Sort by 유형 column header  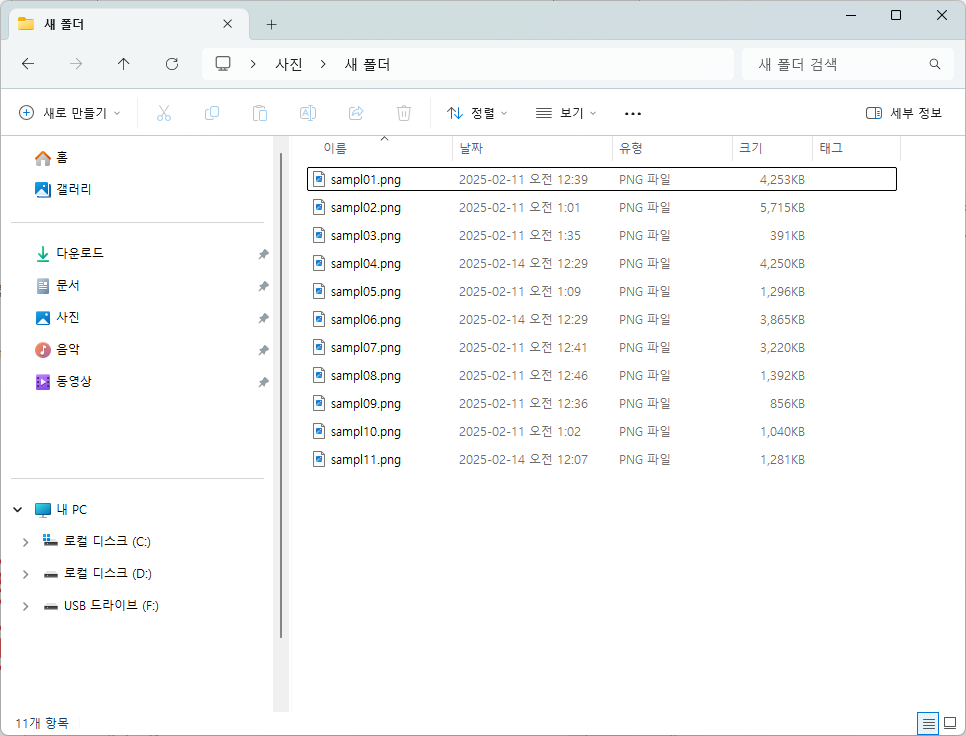[x=631, y=148]
